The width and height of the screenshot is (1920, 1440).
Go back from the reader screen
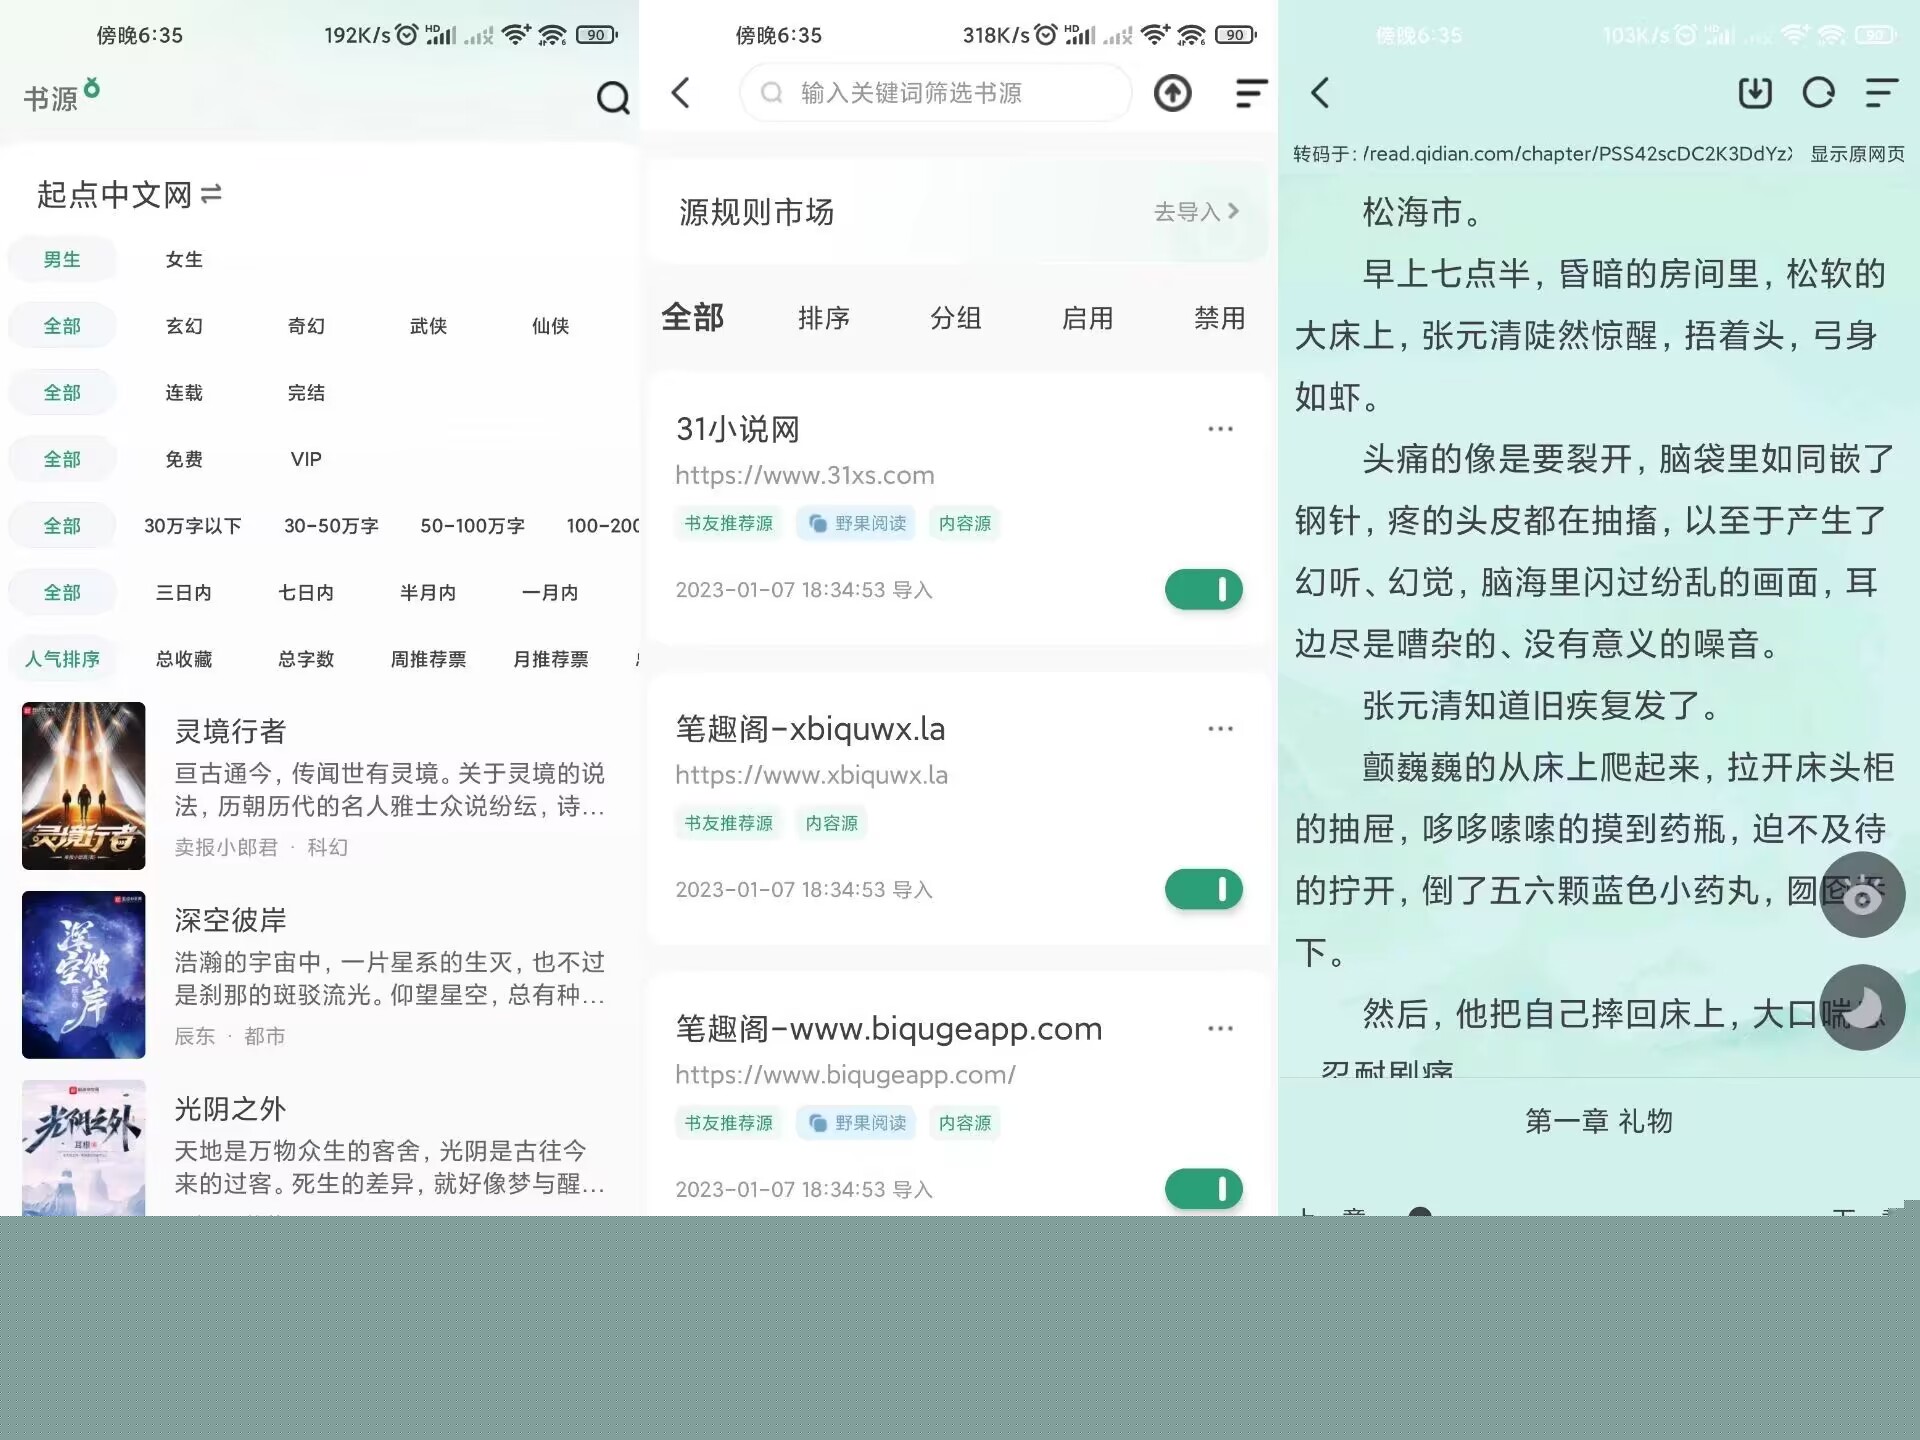coord(1320,93)
